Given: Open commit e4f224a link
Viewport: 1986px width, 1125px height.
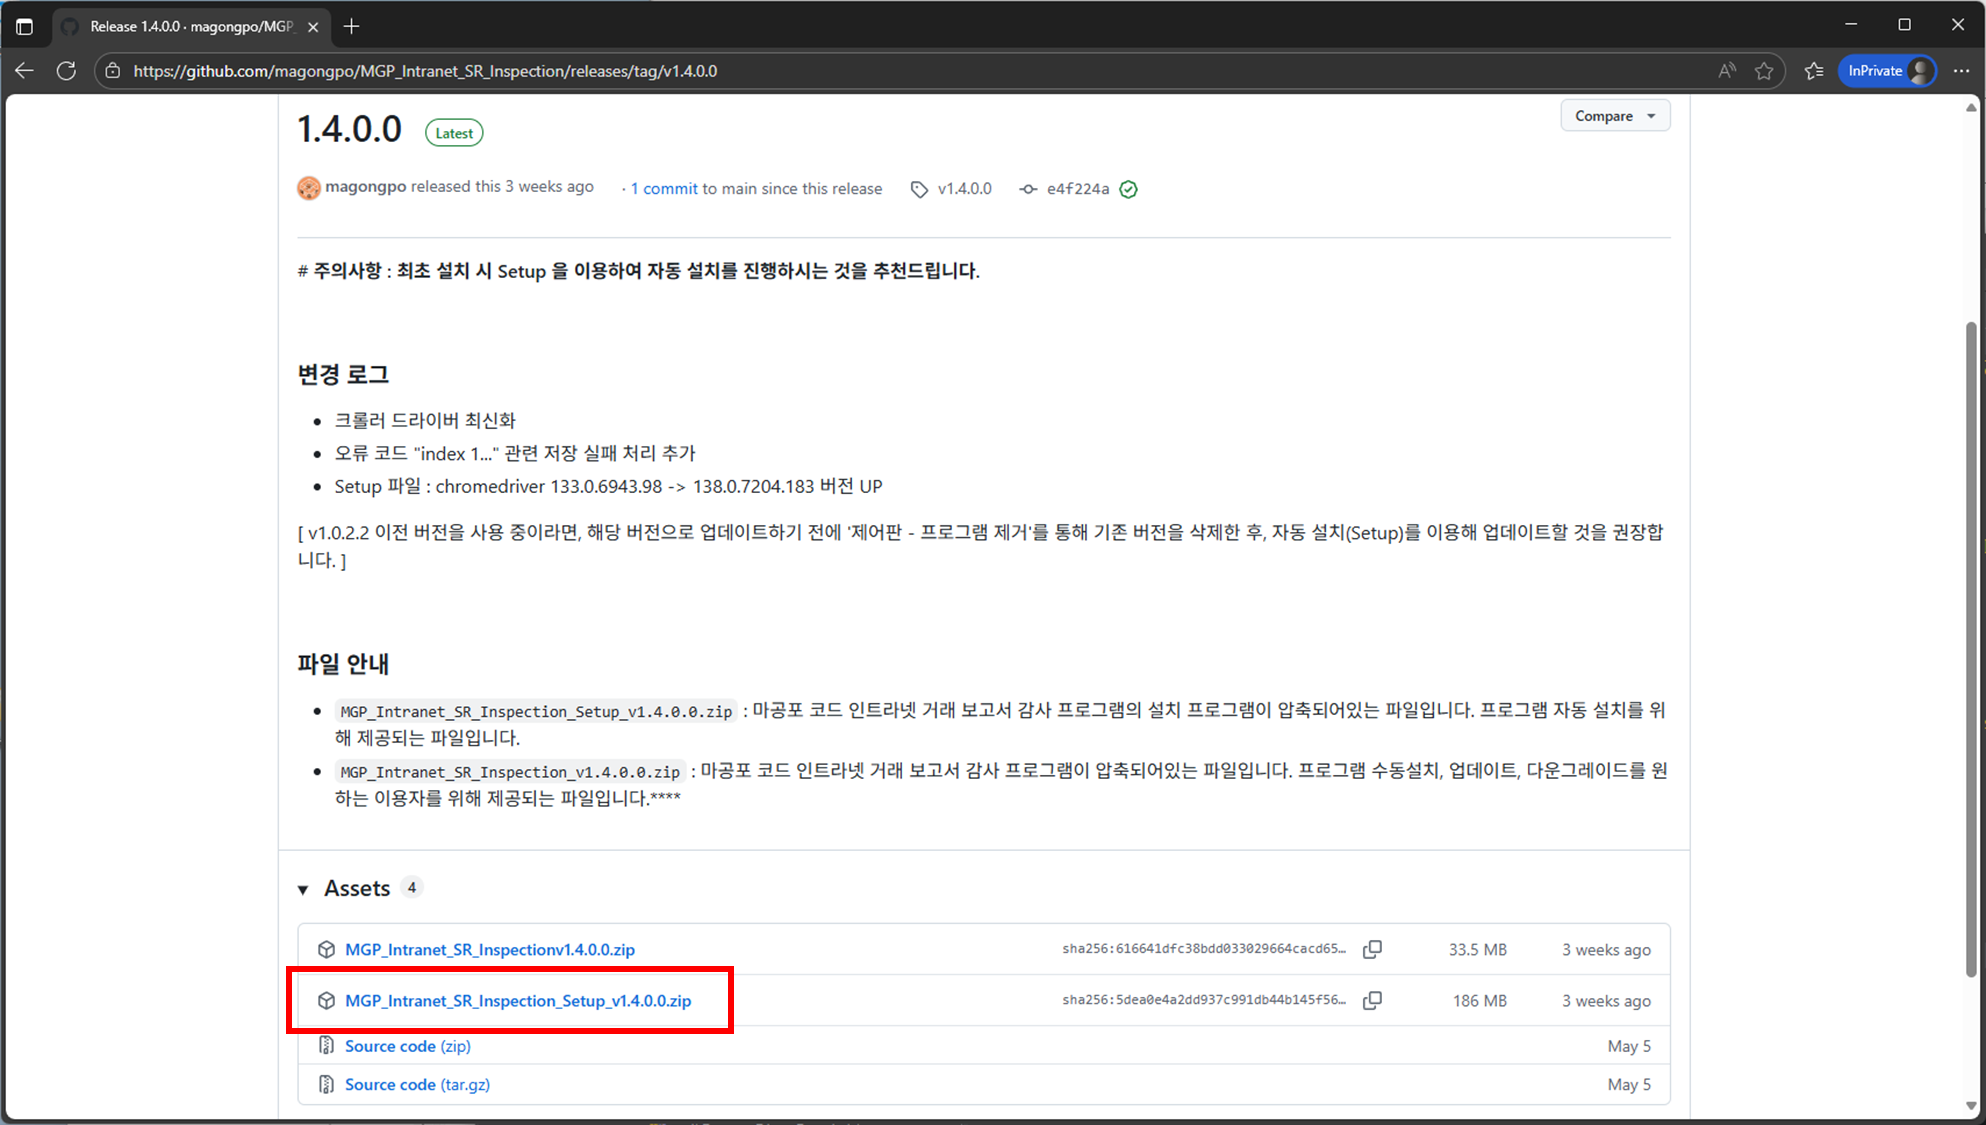Looking at the screenshot, I should click(1078, 188).
